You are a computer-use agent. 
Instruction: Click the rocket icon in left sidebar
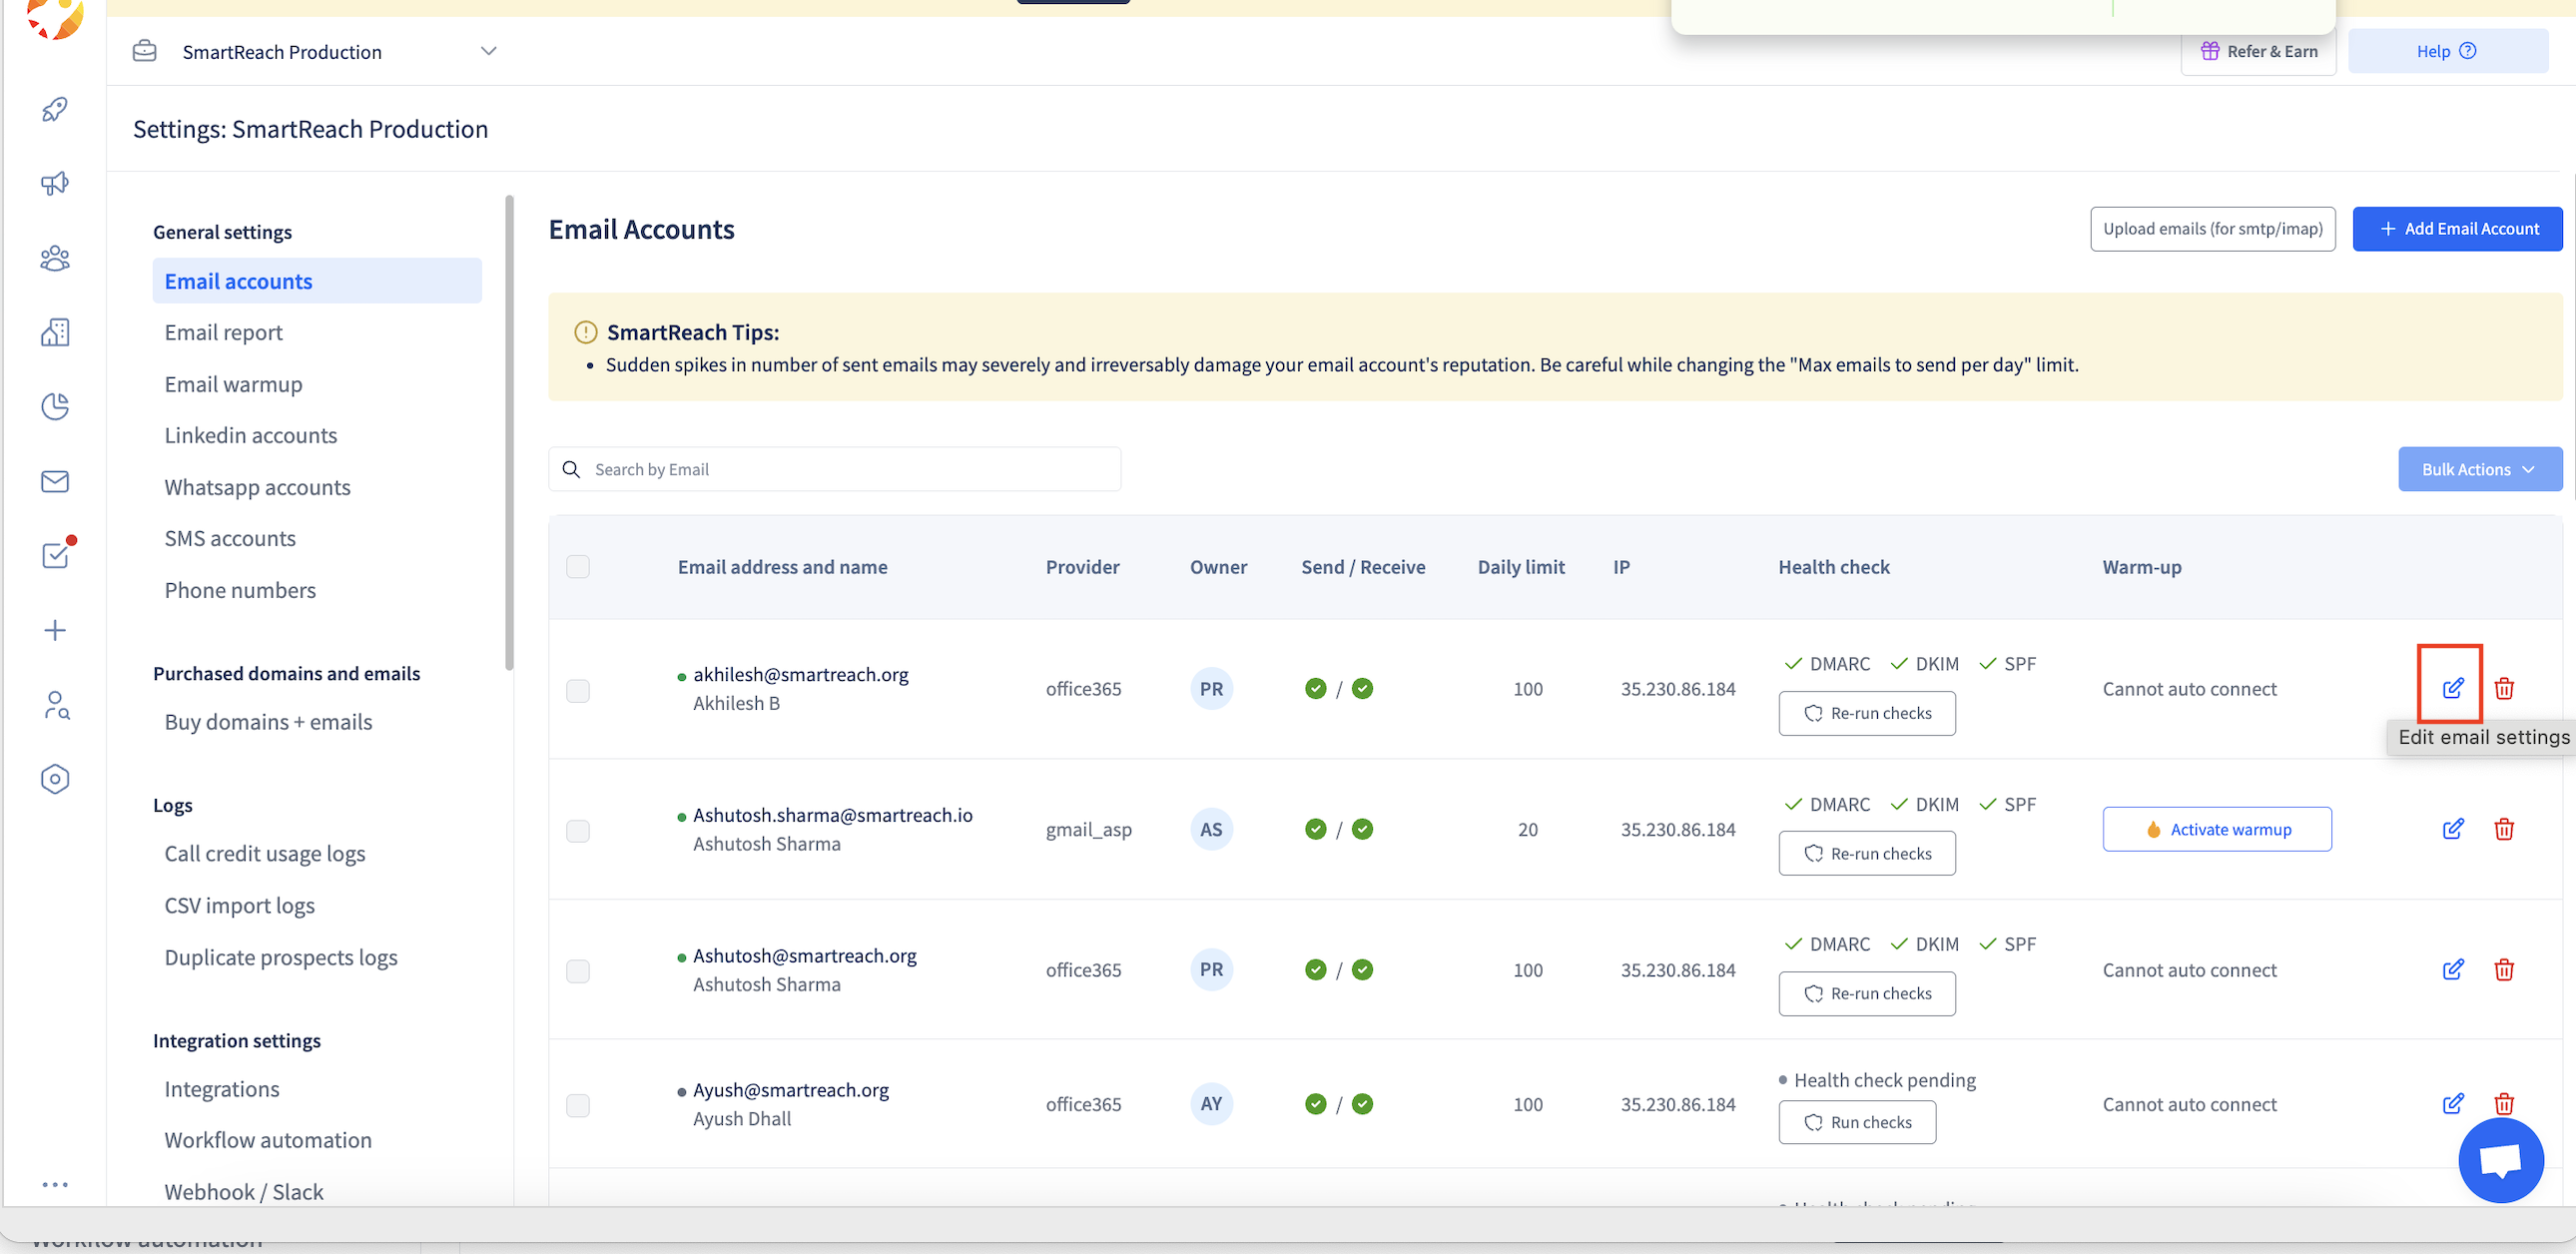55,109
